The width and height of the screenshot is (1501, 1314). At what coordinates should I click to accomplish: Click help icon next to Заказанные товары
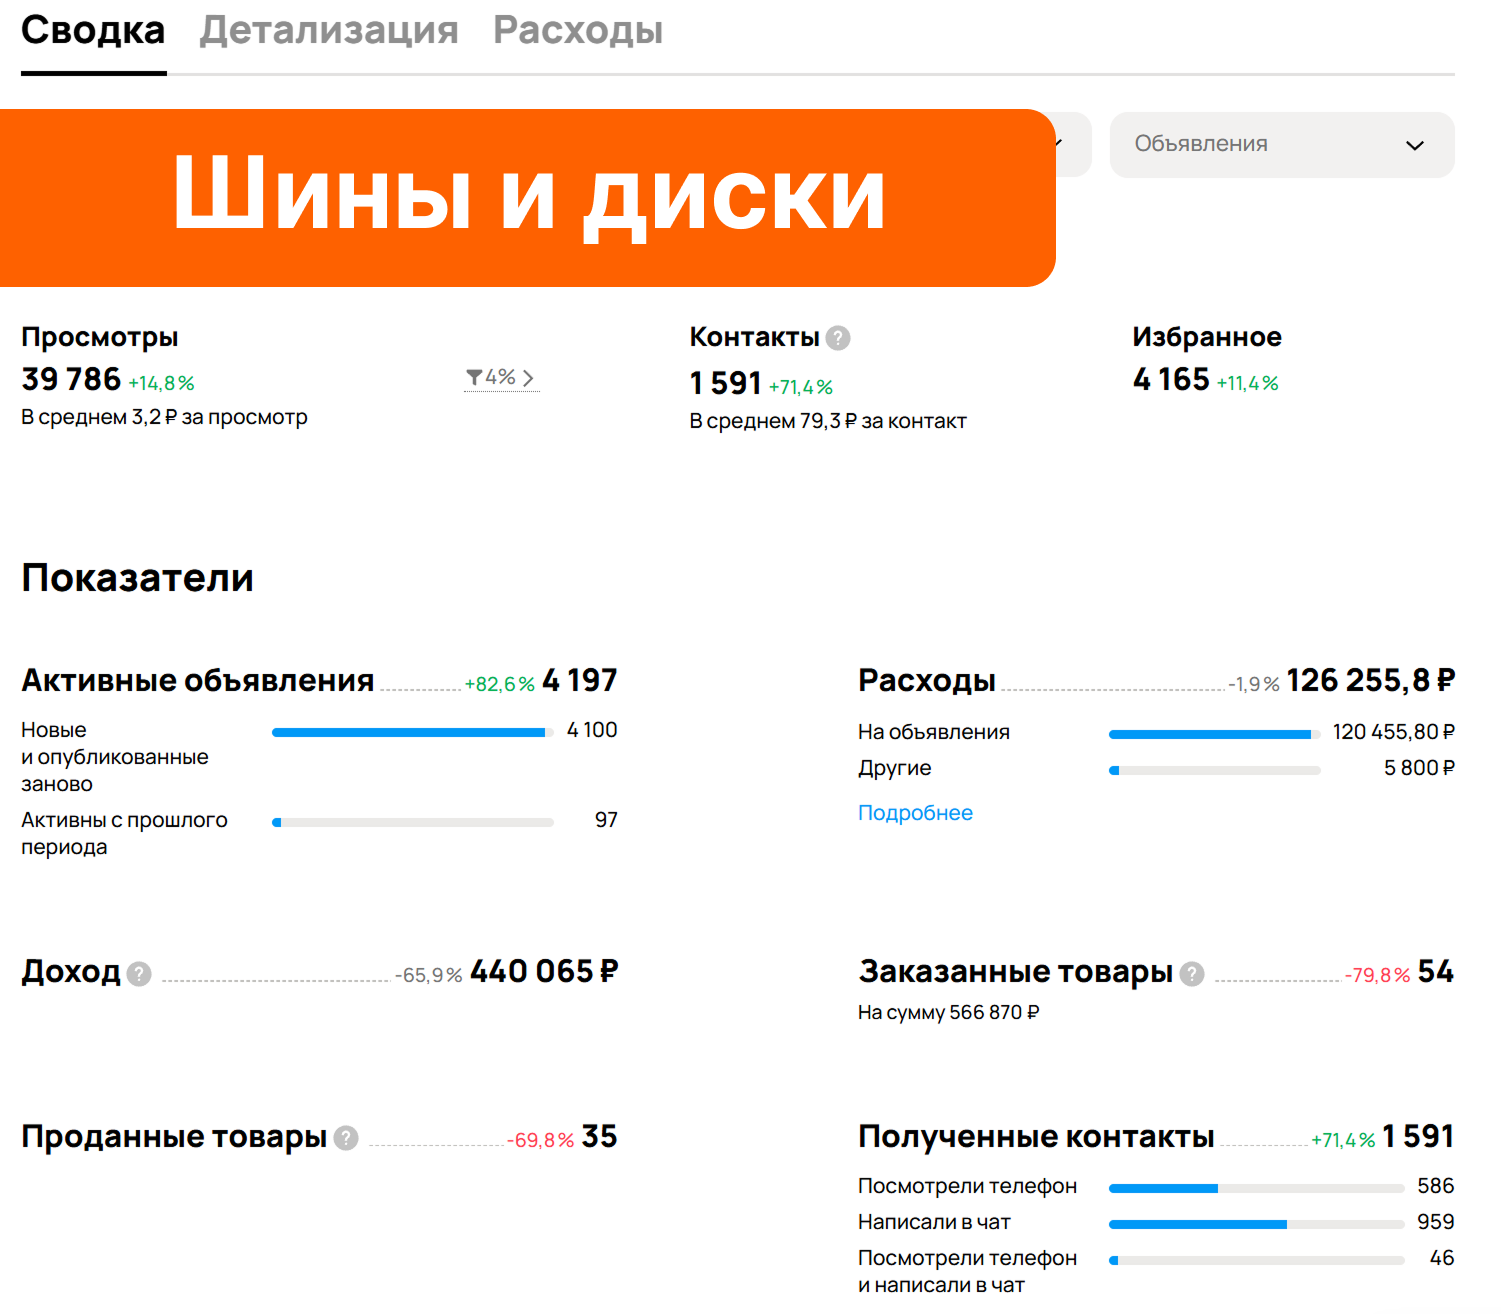click(x=1191, y=973)
